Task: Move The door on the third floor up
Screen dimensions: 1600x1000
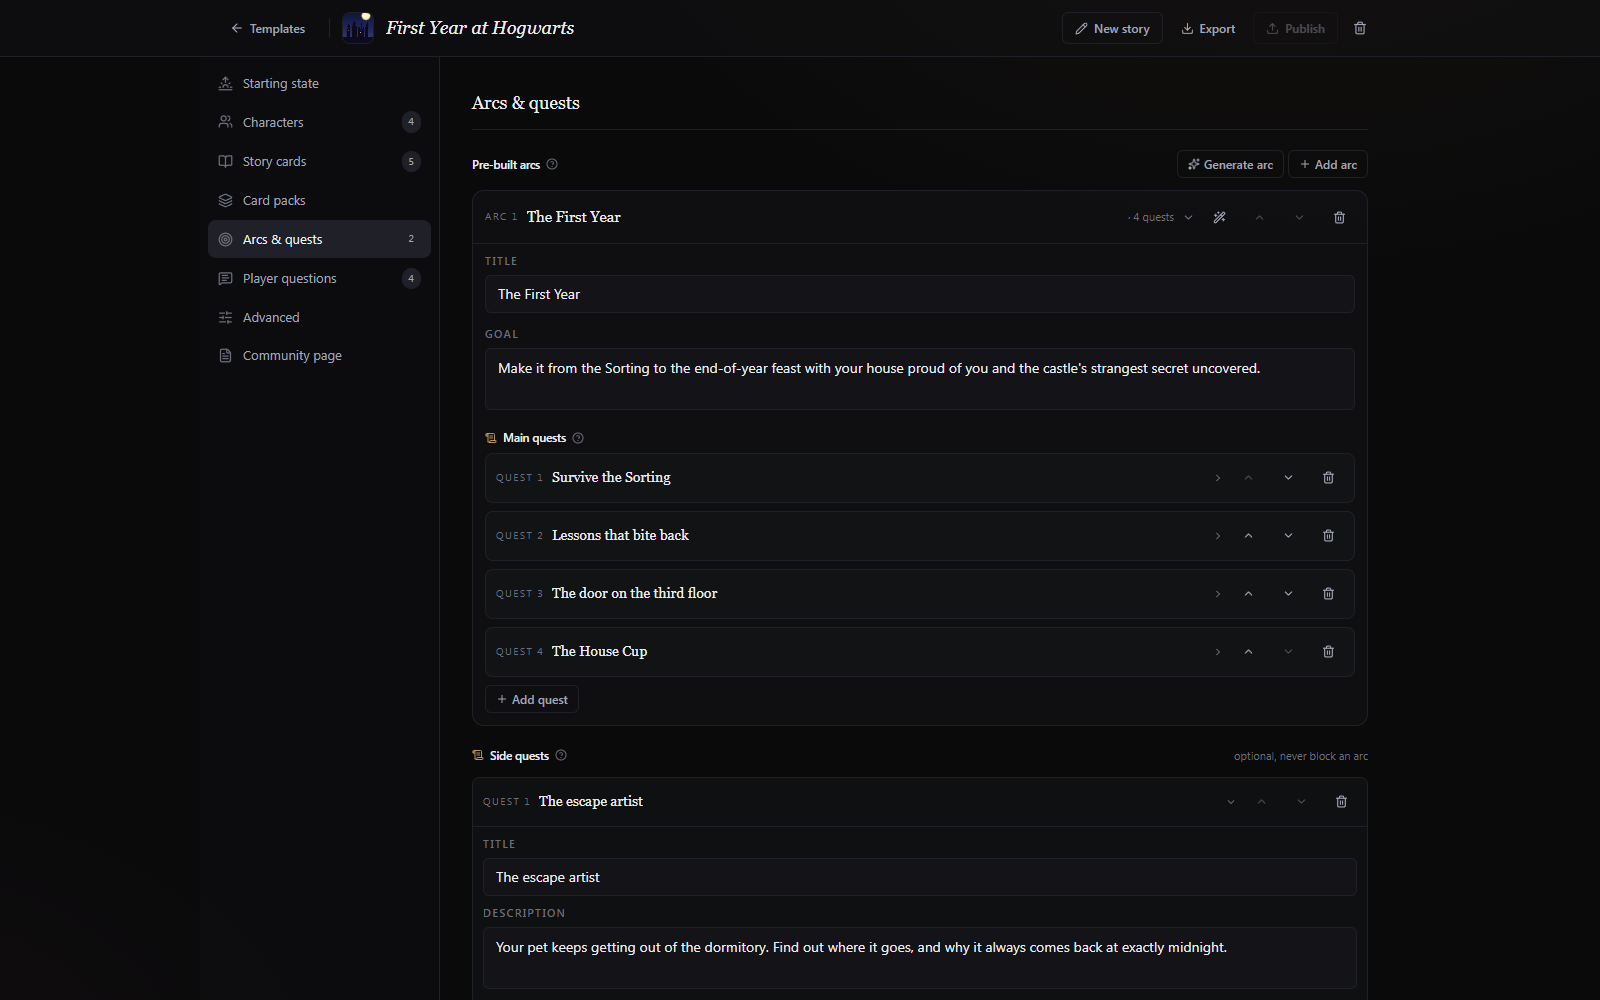Action: pos(1249,594)
